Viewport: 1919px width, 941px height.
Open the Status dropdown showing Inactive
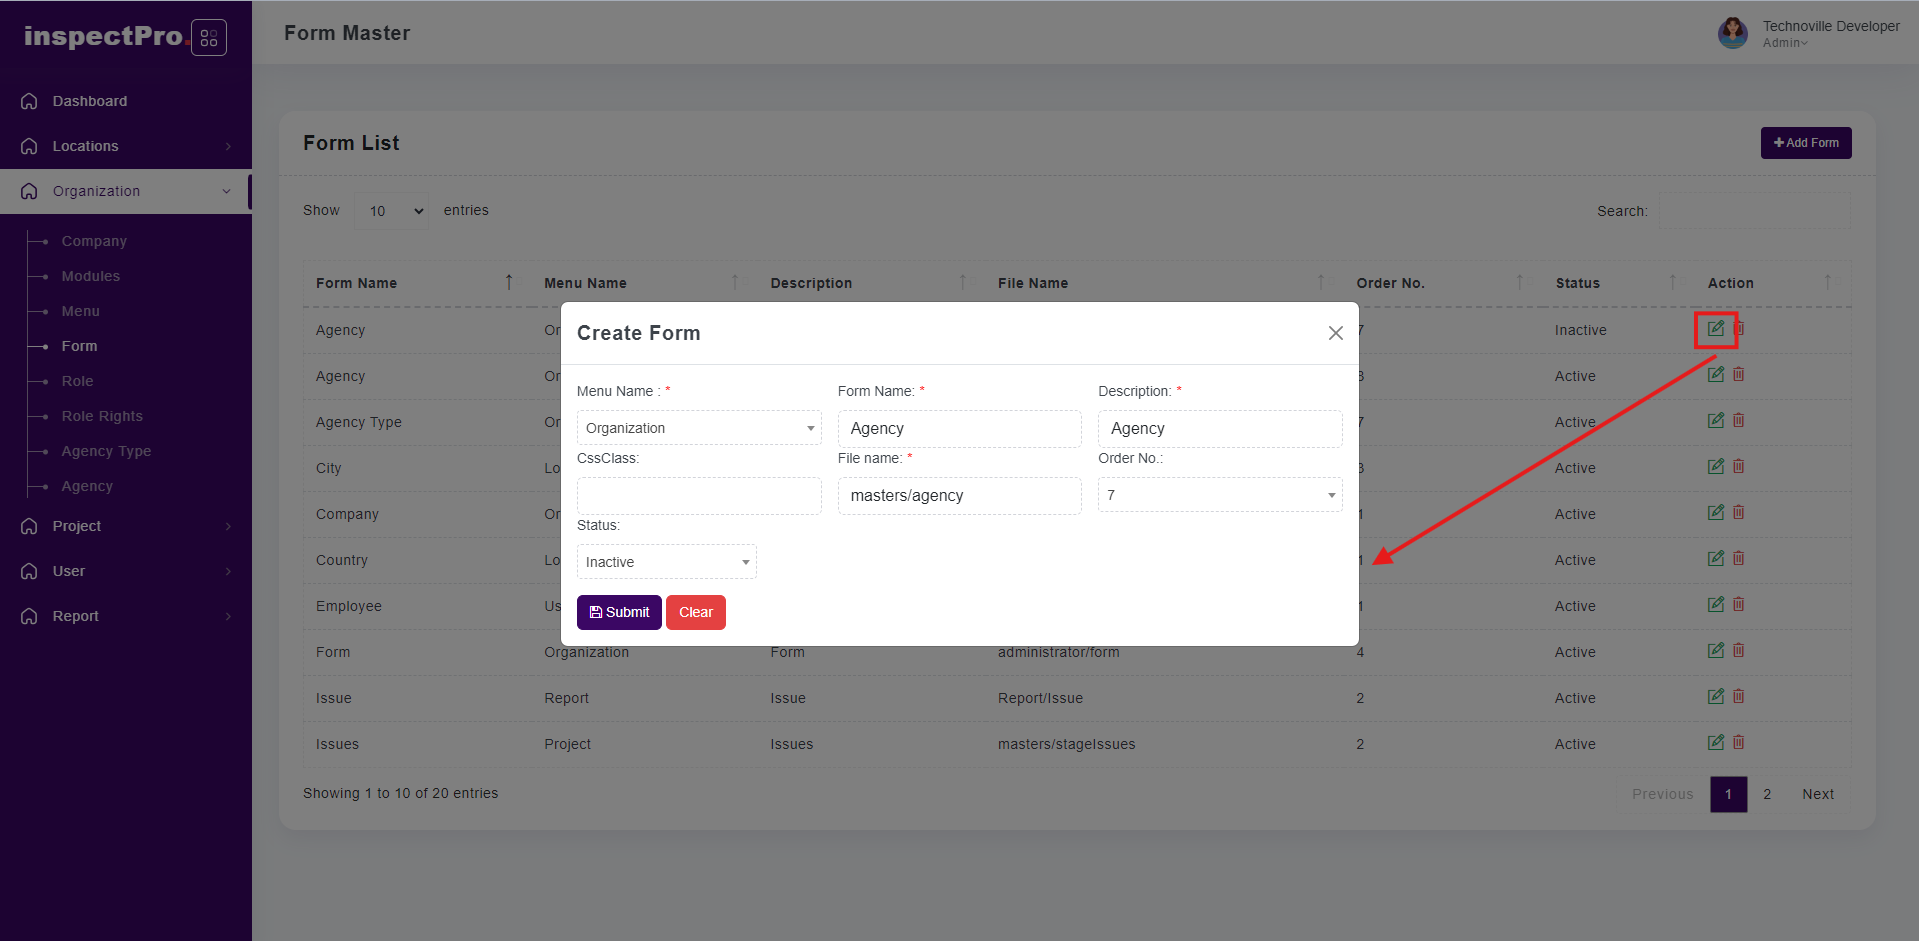point(666,562)
